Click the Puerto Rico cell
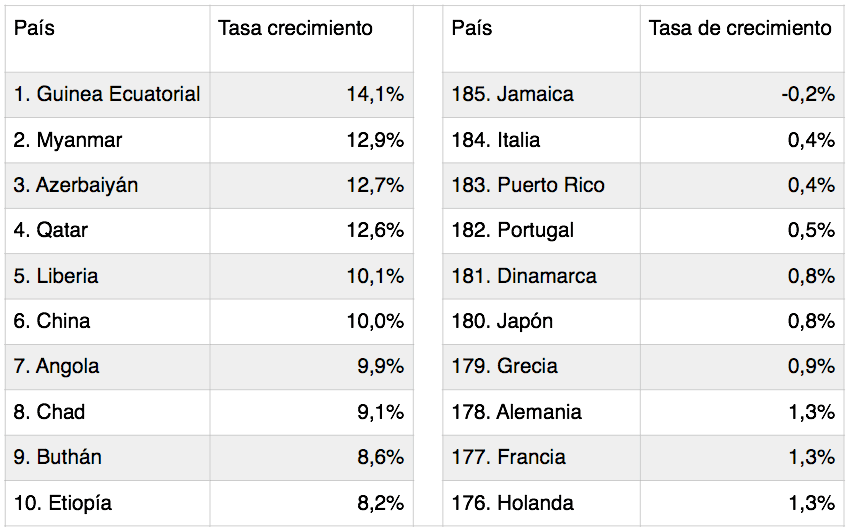The image size is (851, 532). click(541, 186)
